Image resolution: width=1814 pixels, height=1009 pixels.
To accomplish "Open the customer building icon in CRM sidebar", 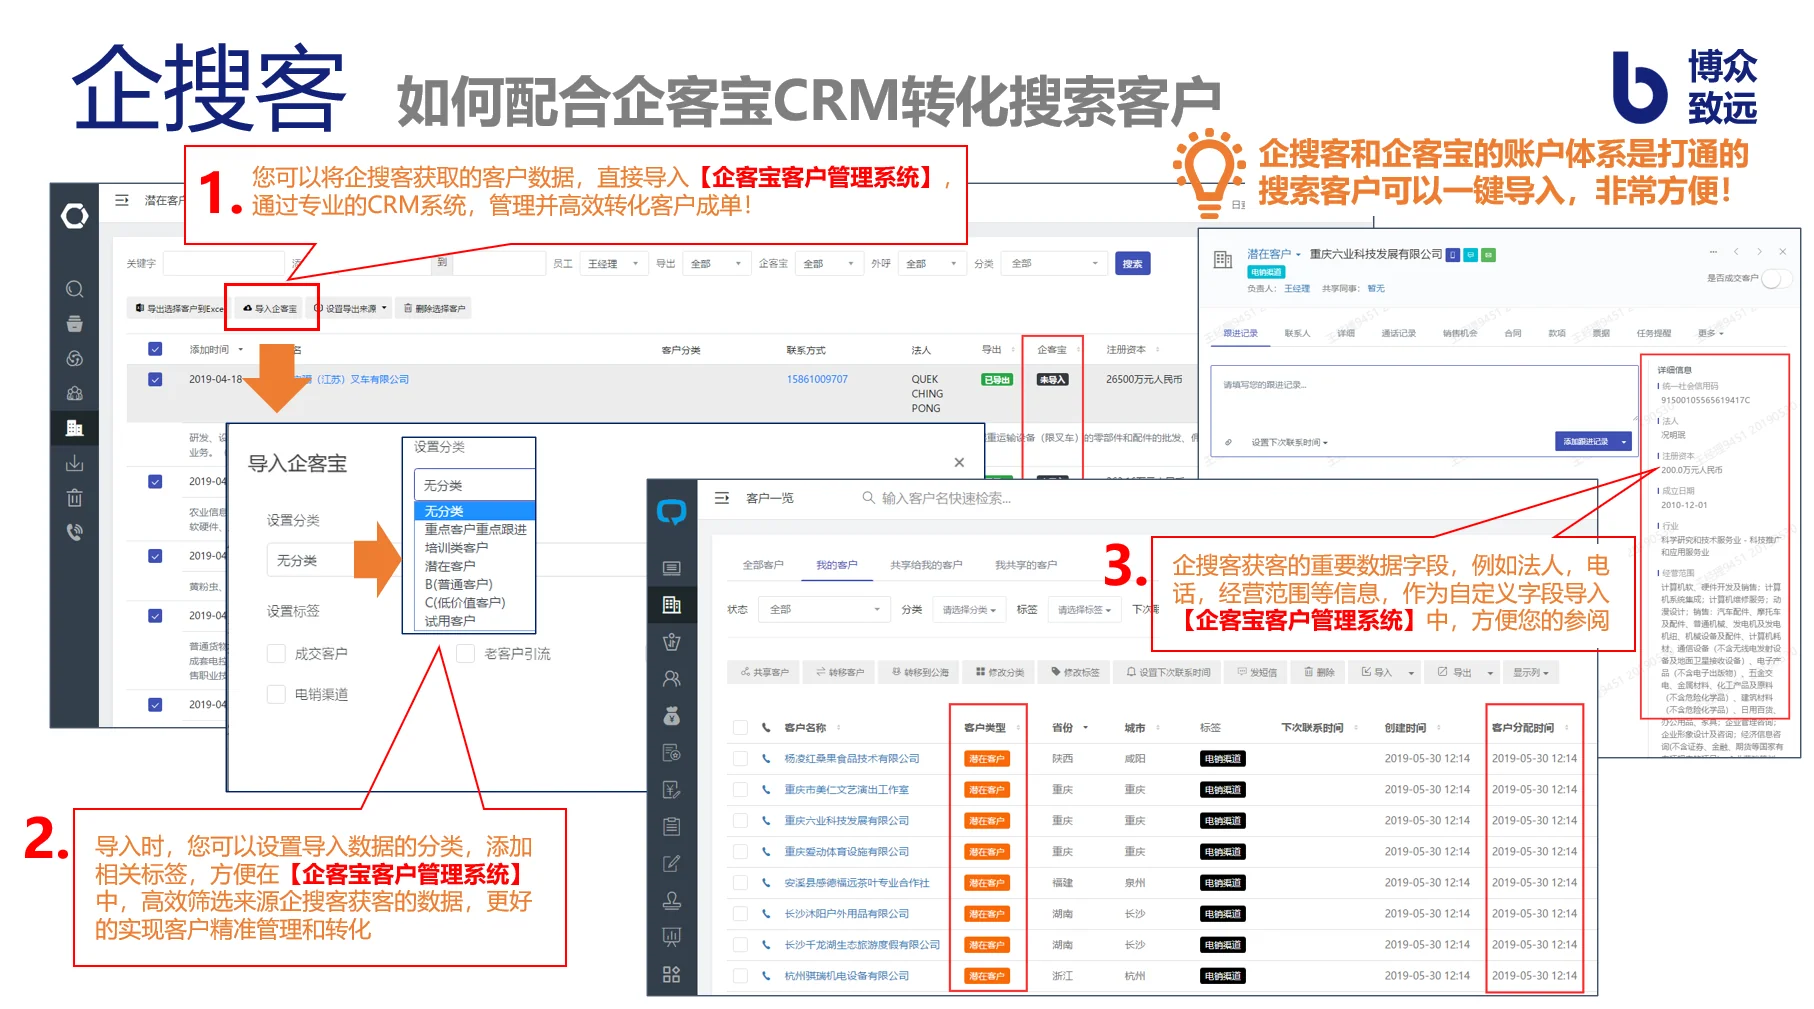I will pos(672,605).
